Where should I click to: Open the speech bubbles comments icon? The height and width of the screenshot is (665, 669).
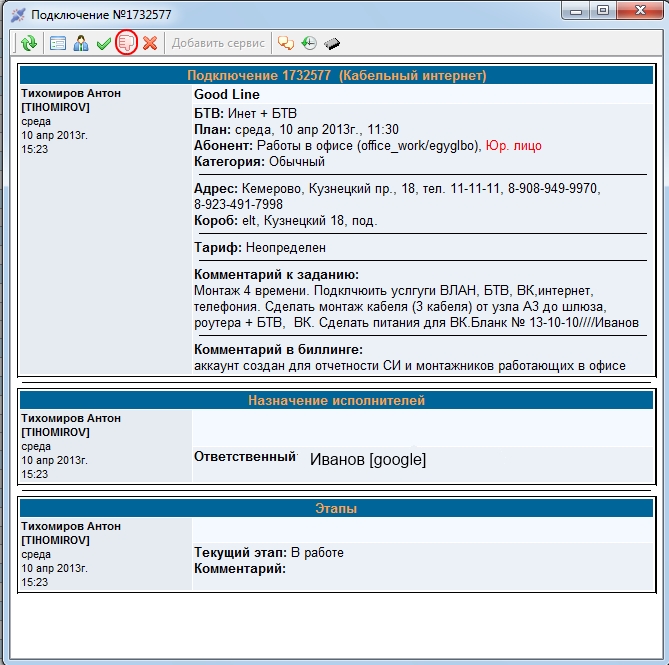tap(285, 43)
